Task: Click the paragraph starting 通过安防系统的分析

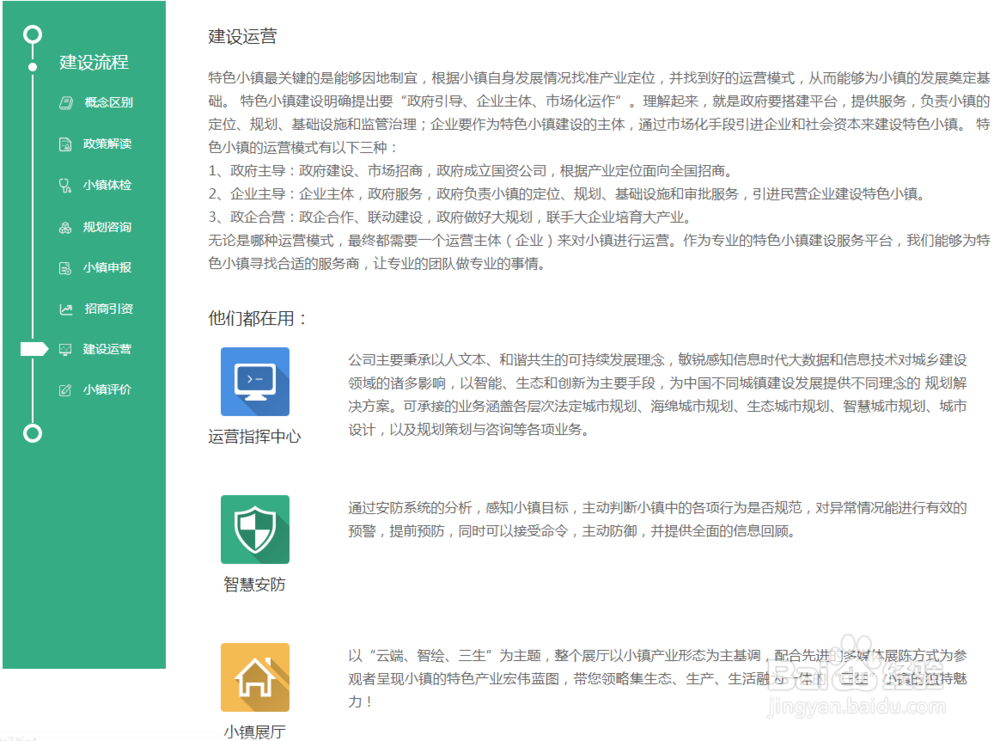Action: click(x=658, y=520)
